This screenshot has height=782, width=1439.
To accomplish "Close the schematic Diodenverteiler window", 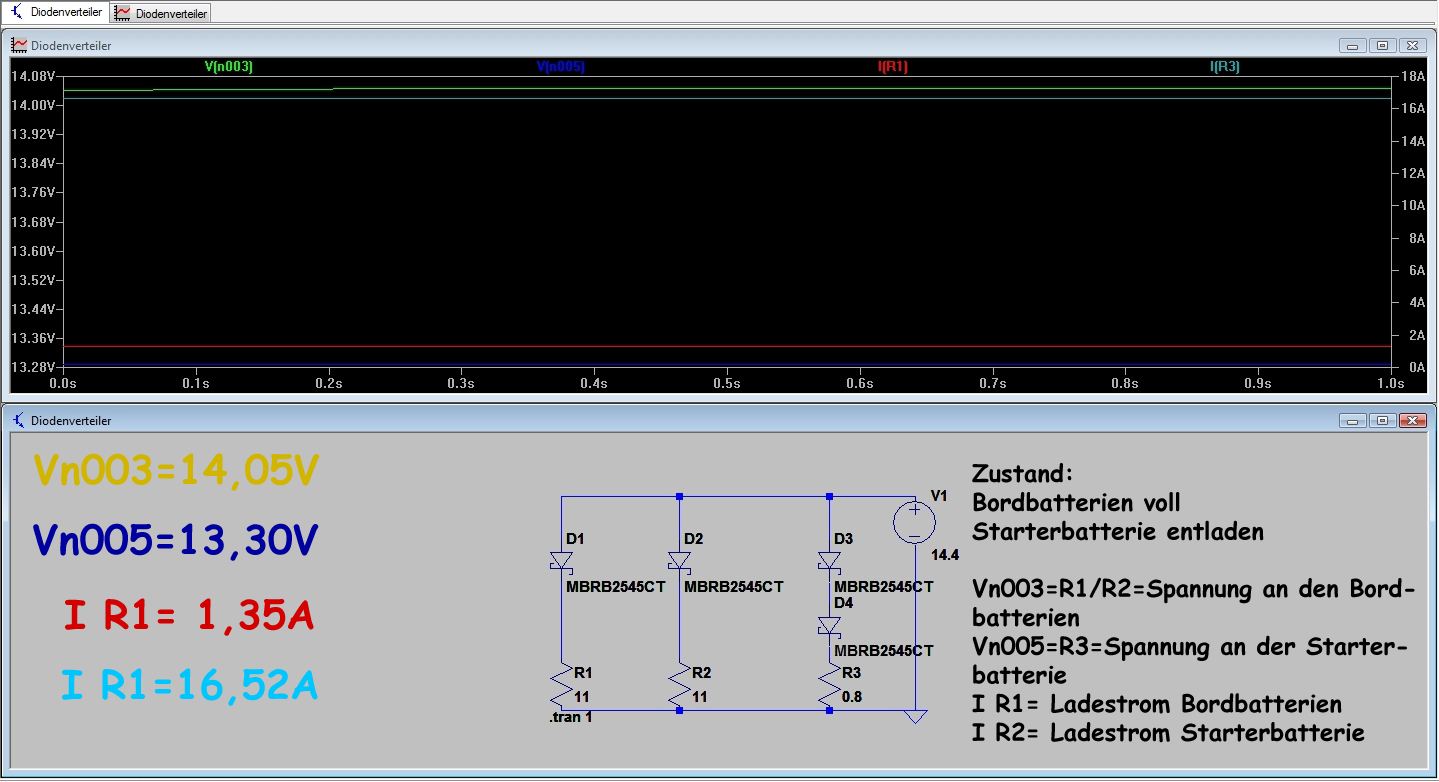I will (x=1412, y=421).
